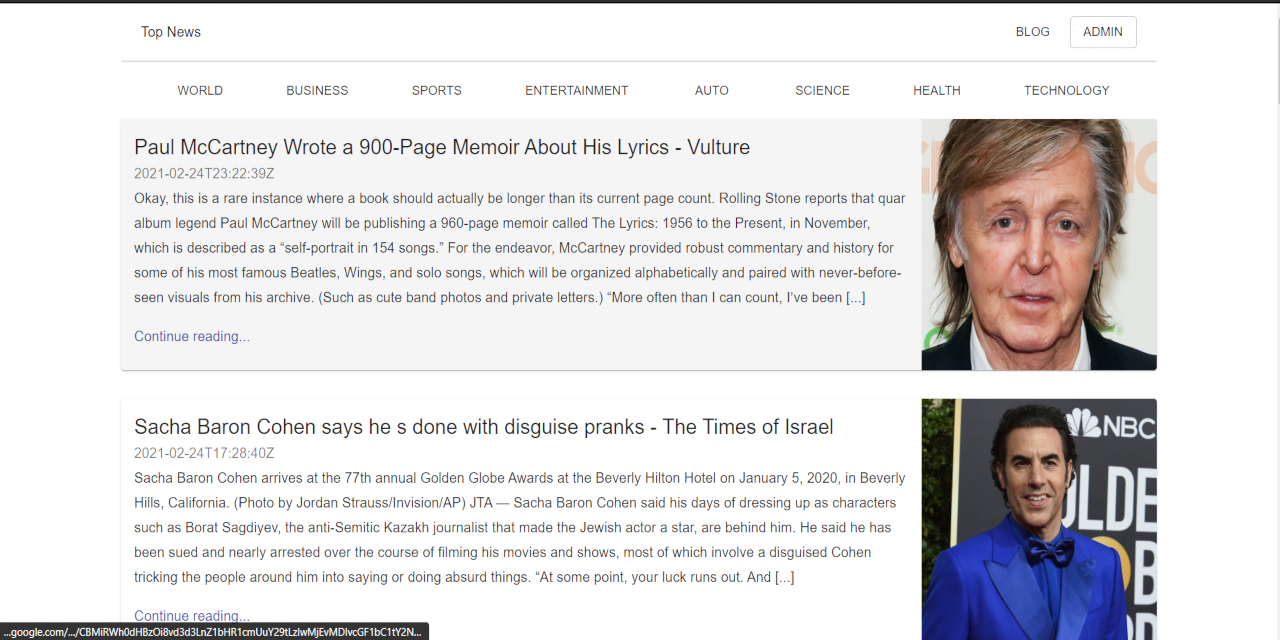Continue reading the Paul McCartney article

tap(192, 336)
